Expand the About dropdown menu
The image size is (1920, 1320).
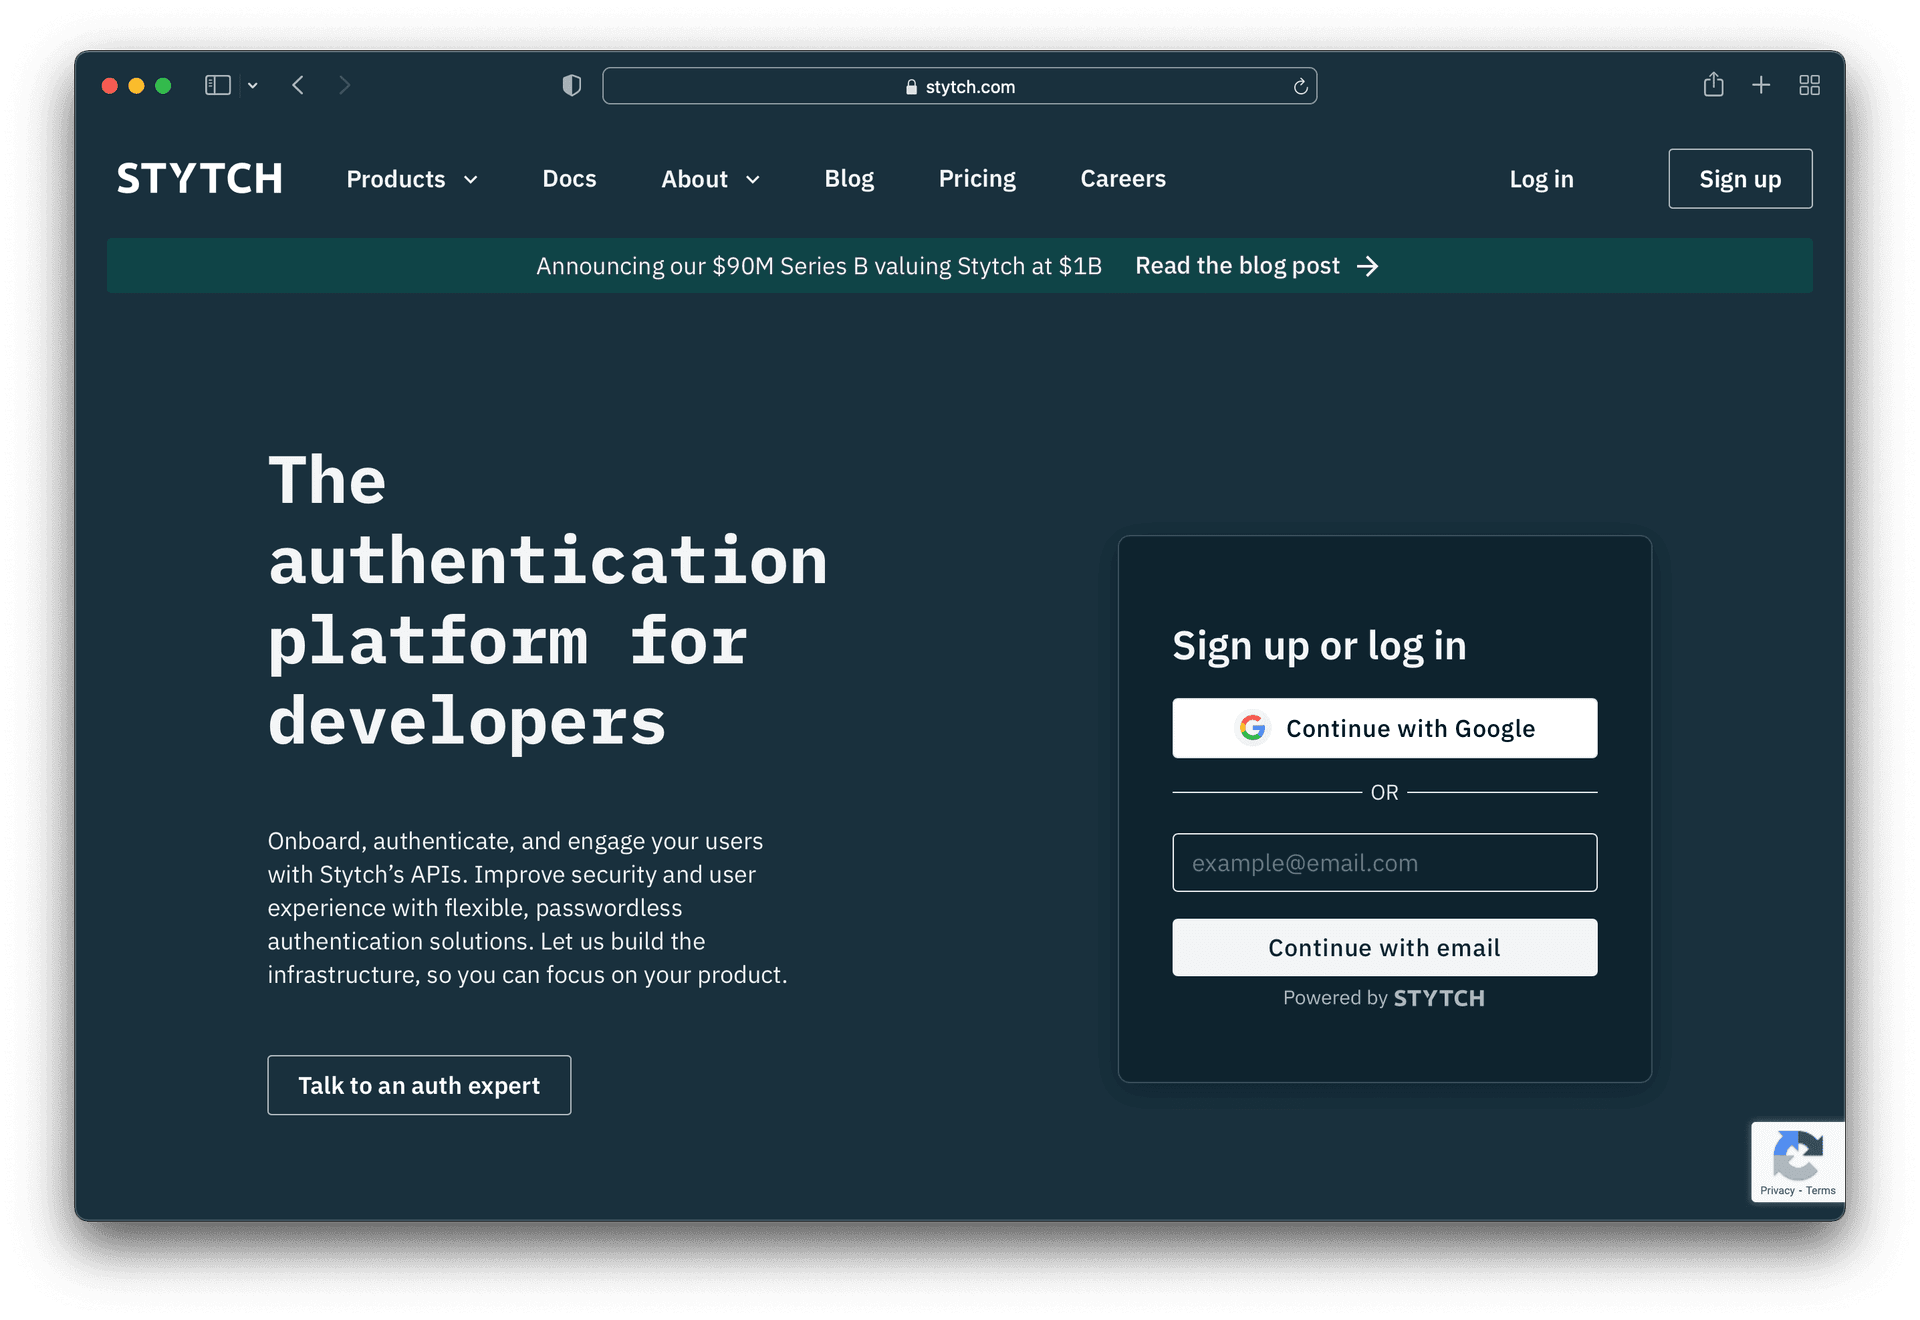click(x=710, y=179)
